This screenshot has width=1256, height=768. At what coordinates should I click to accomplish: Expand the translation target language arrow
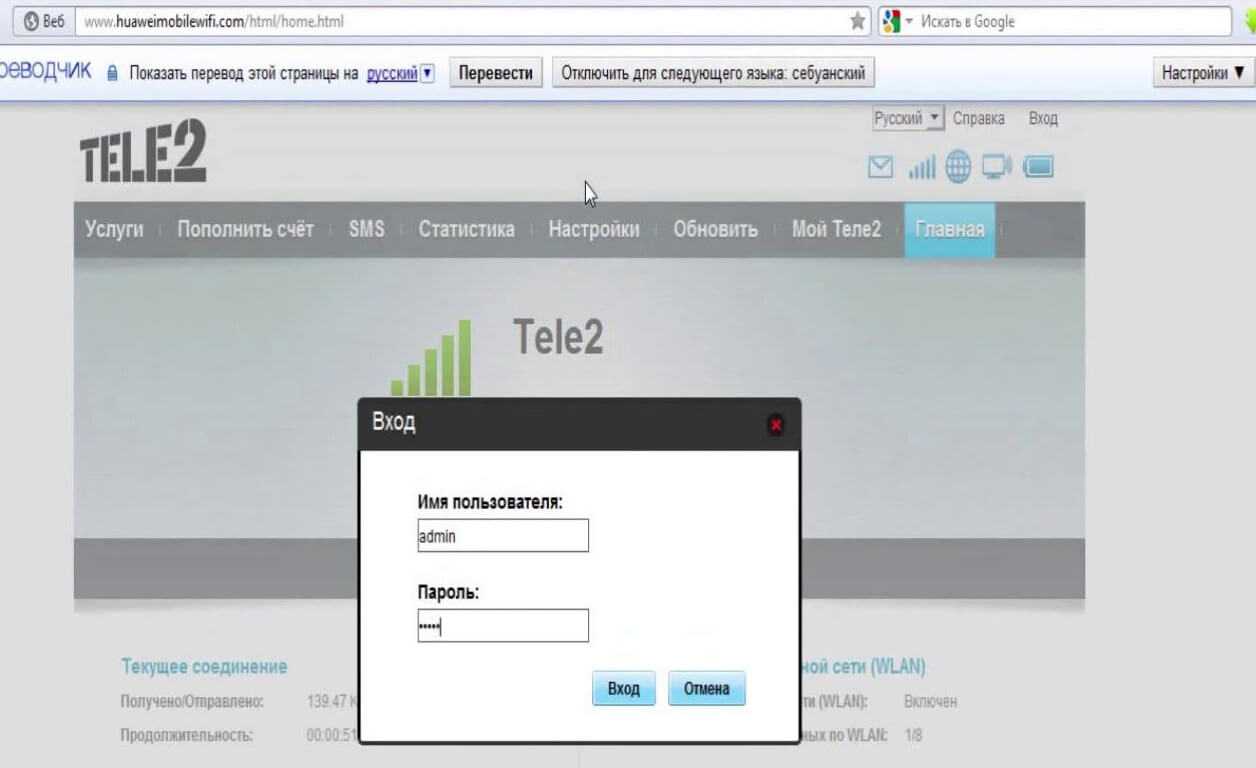(428, 73)
